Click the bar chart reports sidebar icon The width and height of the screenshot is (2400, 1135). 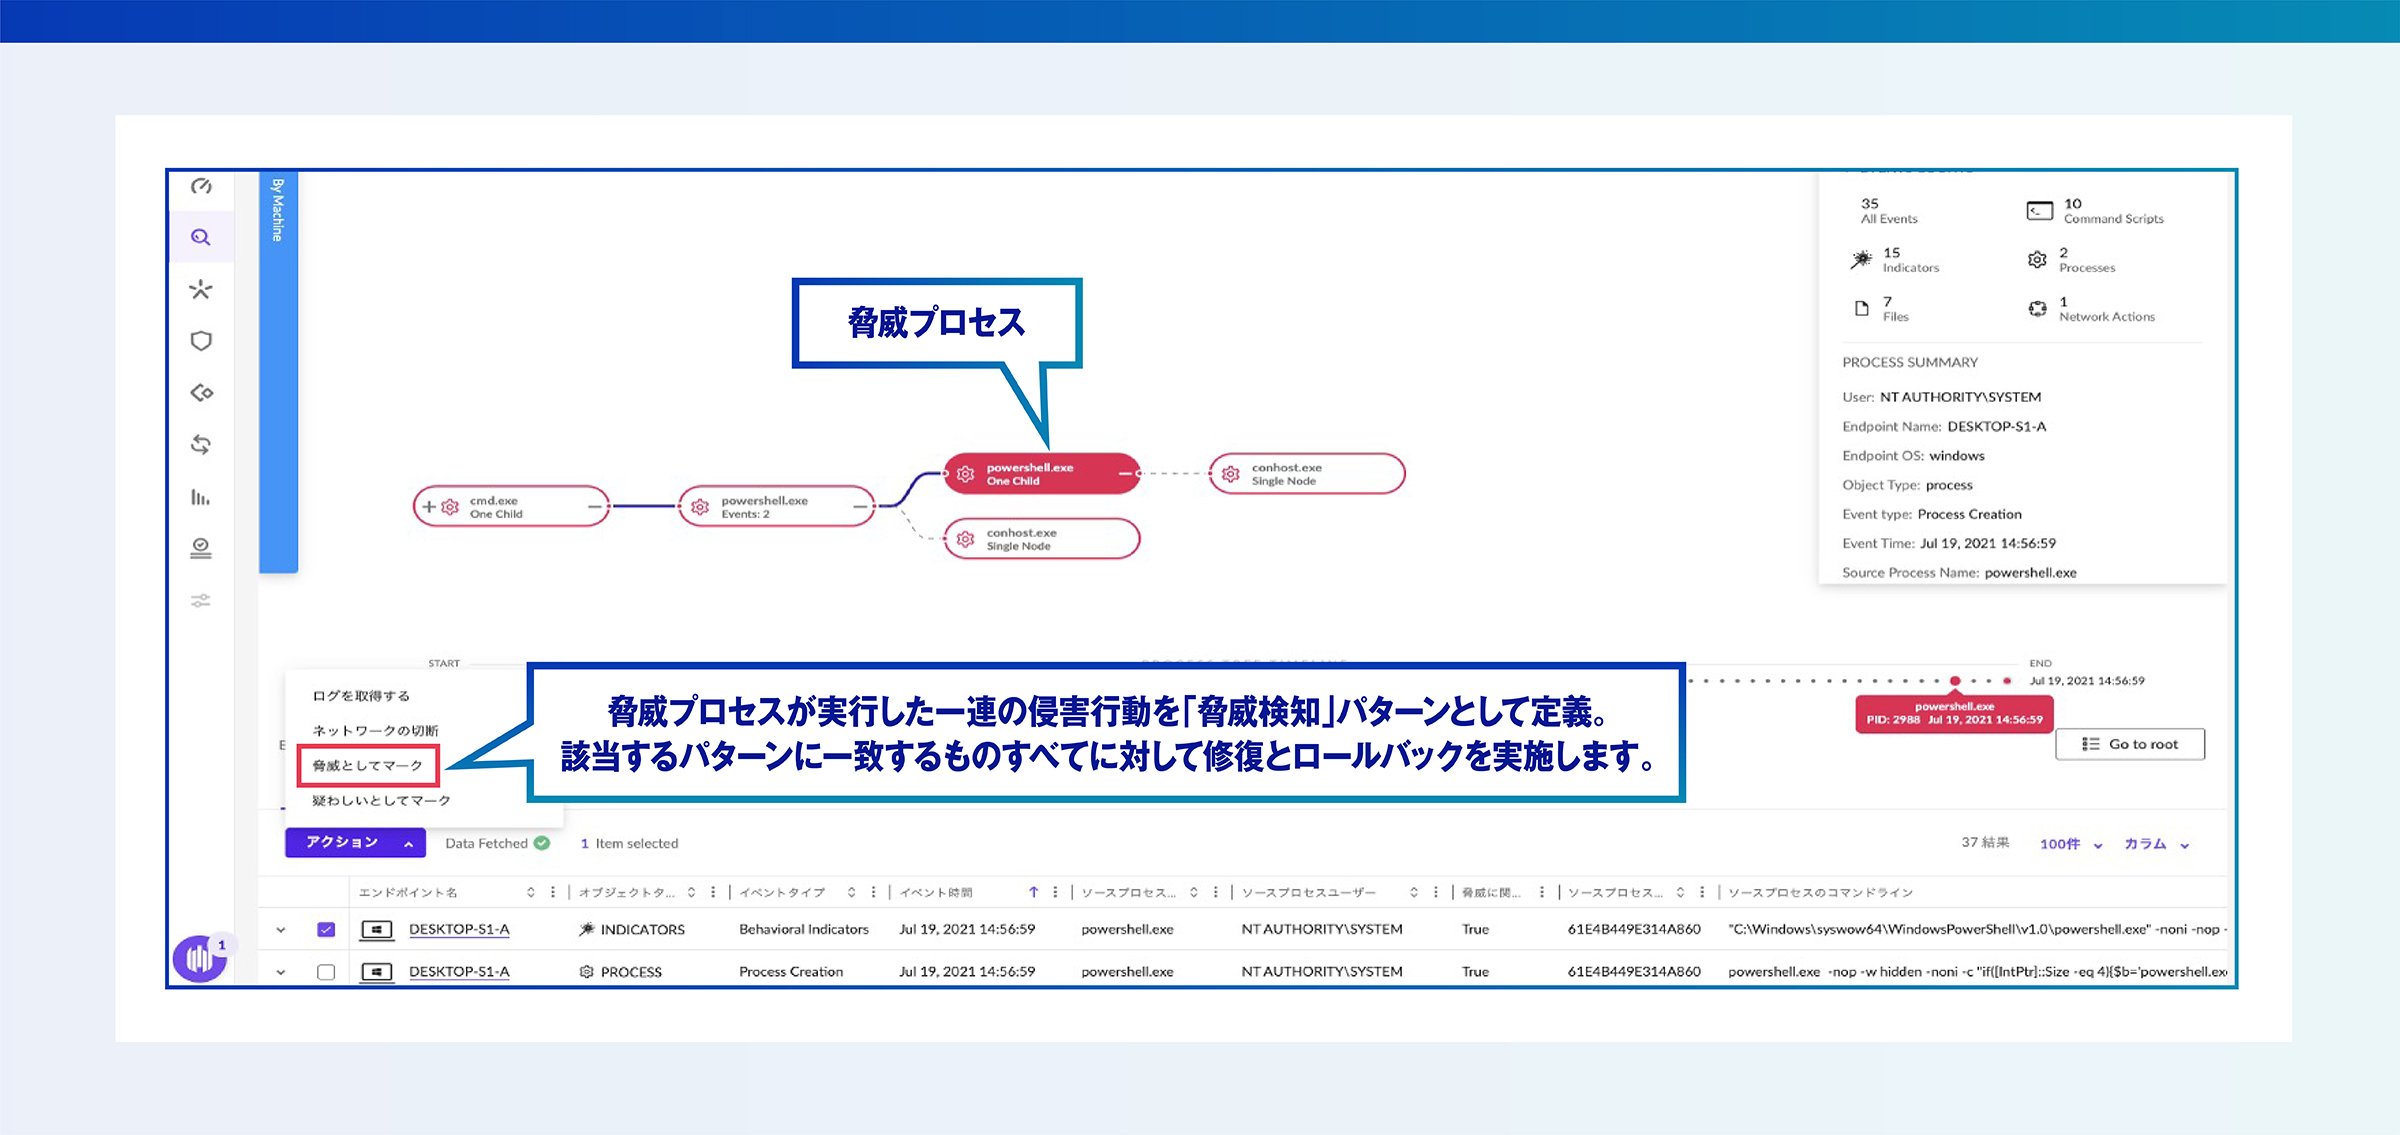[x=201, y=497]
